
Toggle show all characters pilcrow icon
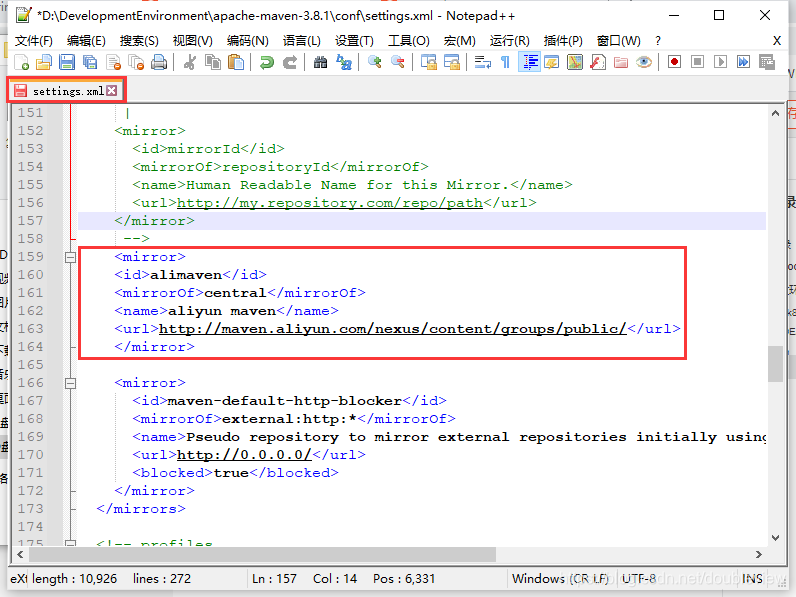(x=505, y=62)
